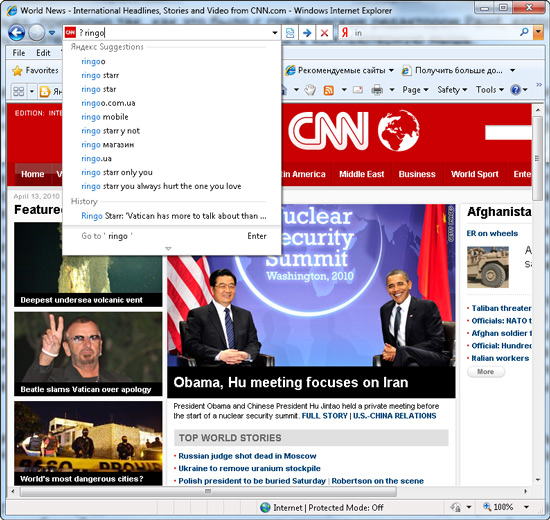Click the CNN site icon in address bar
This screenshot has width=550, height=520.
[70, 33]
